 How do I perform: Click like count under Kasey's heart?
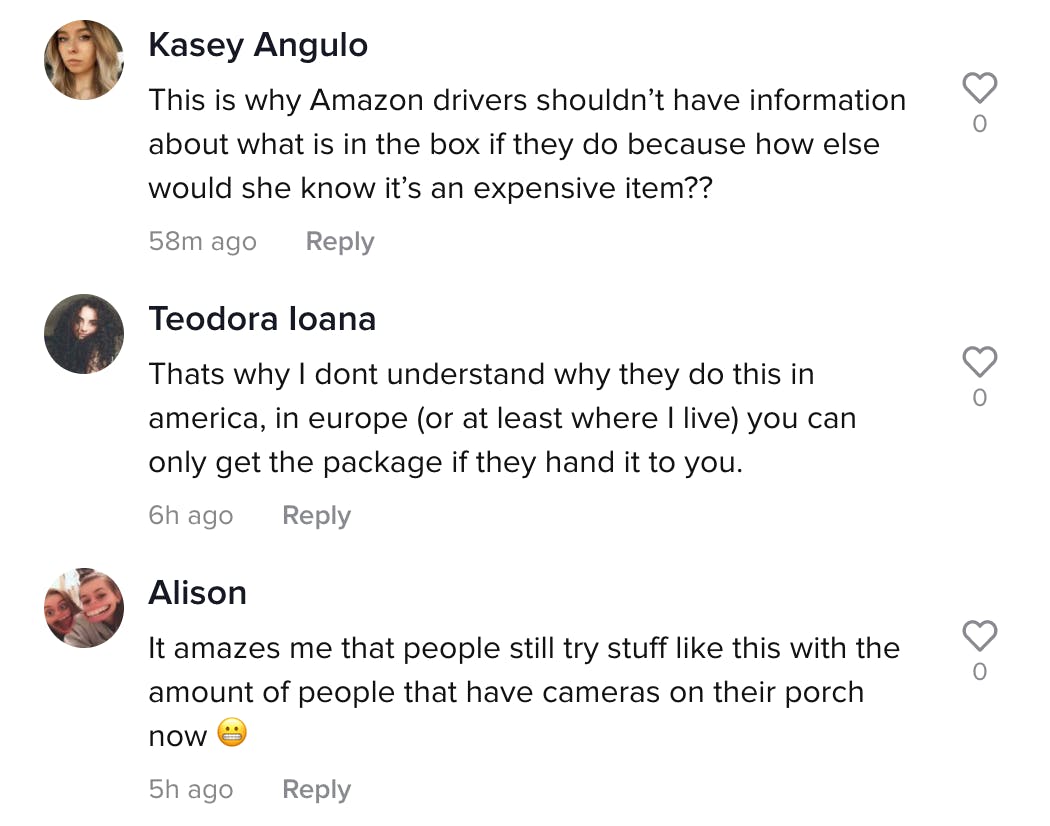[980, 124]
